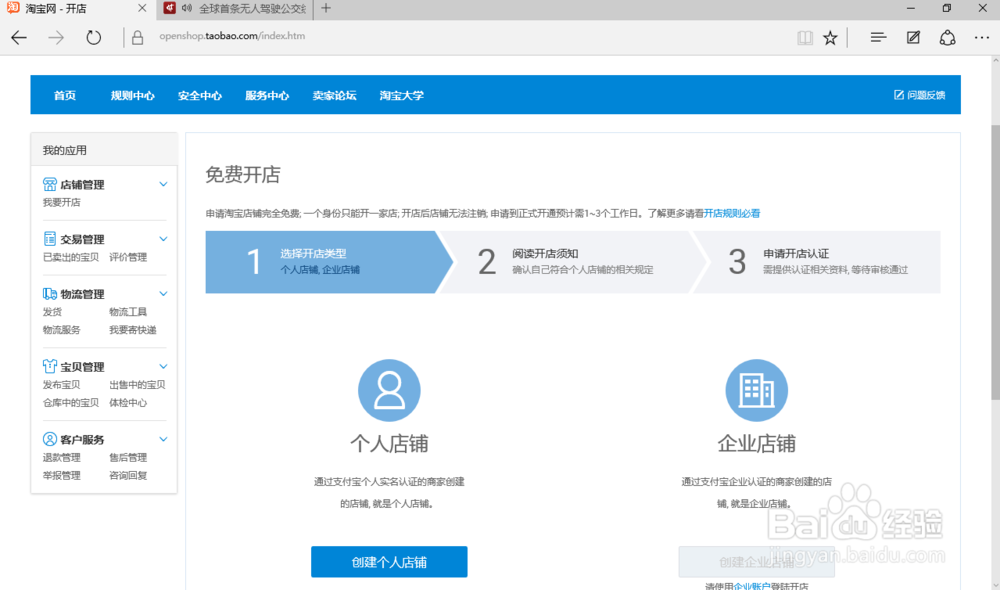
Task: Open 咨询回复 in sidebar
Action: 128,475
